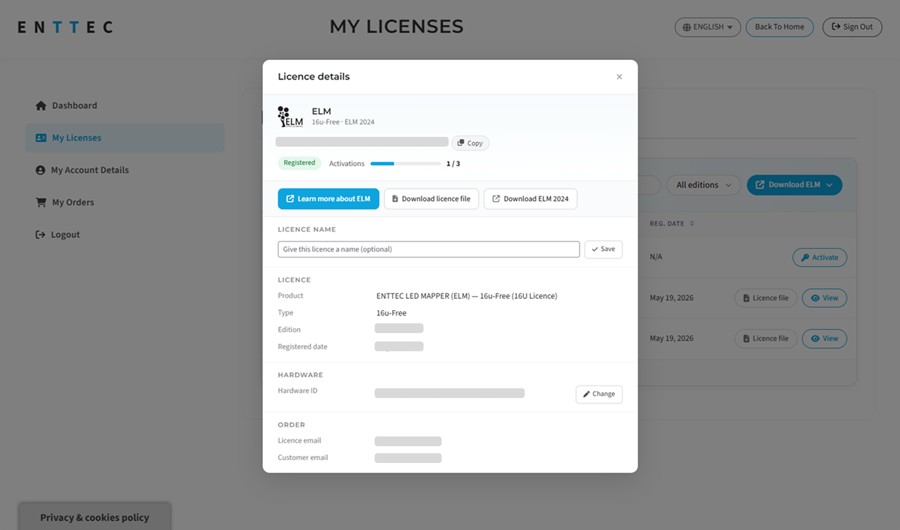Click the "16u-Free · ELM 2024" subtitle
The height and width of the screenshot is (530, 900).
[x=343, y=122]
